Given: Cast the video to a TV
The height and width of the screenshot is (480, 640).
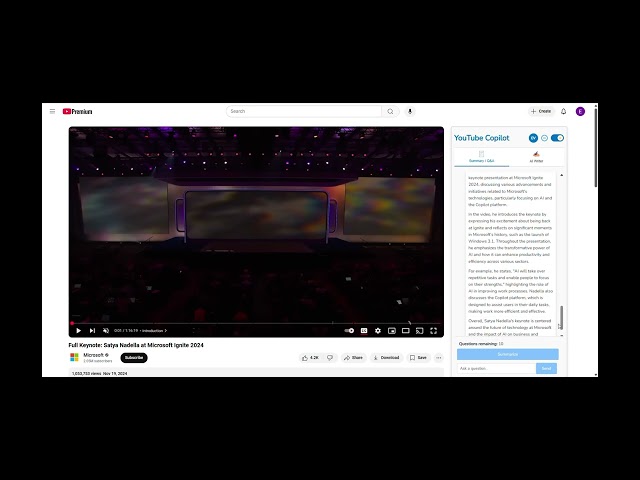Looking at the screenshot, I should tap(419, 331).
